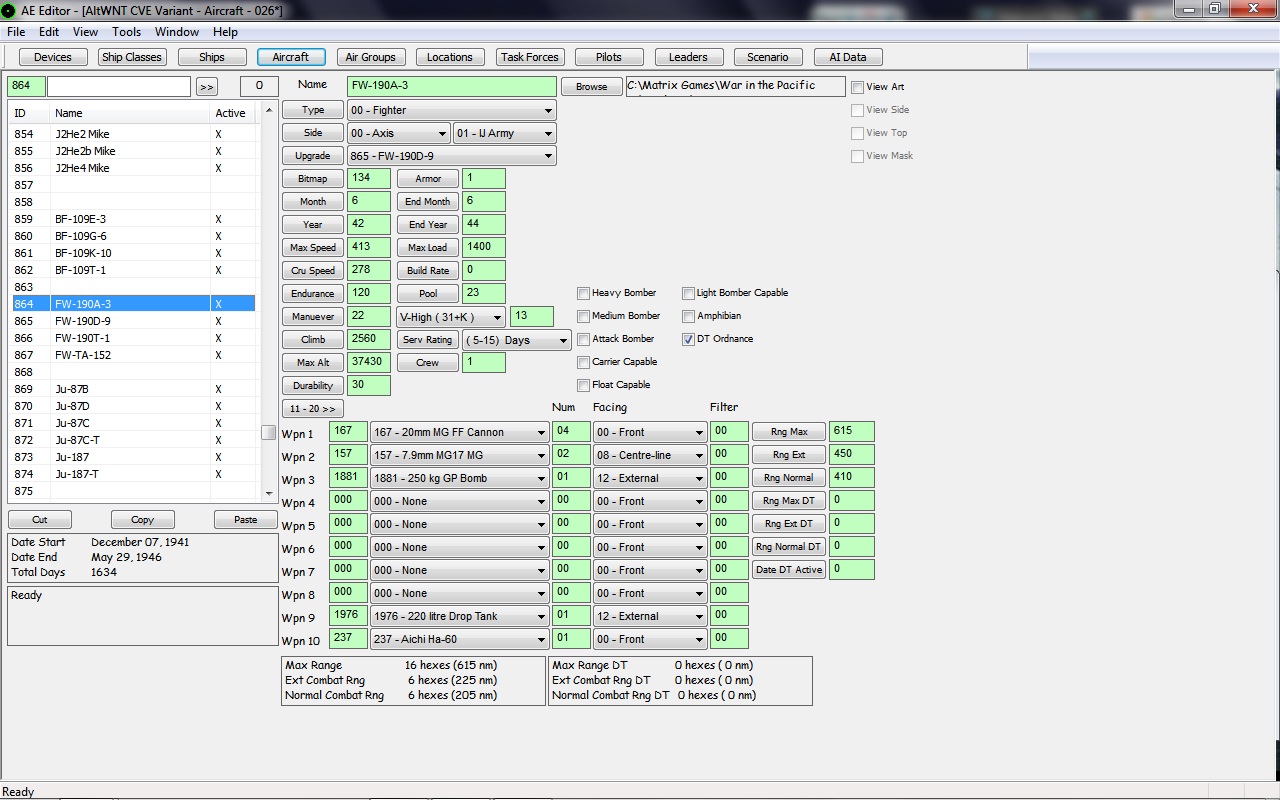The height and width of the screenshot is (800, 1280).
Task: Click the 11 - 20 >> weapon page button
Action: (313, 409)
